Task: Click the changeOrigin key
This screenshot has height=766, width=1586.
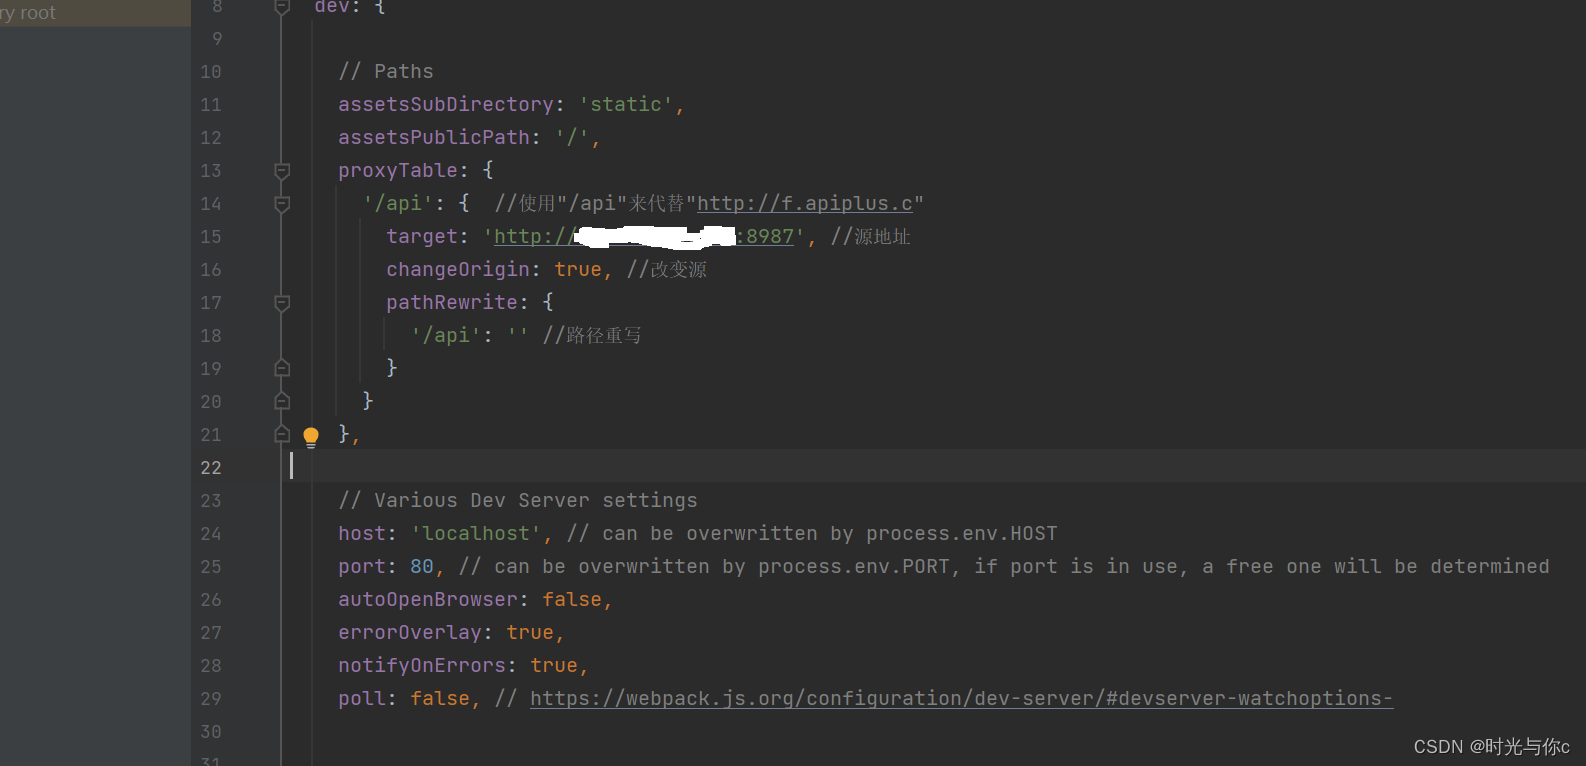Action: [458, 270]
